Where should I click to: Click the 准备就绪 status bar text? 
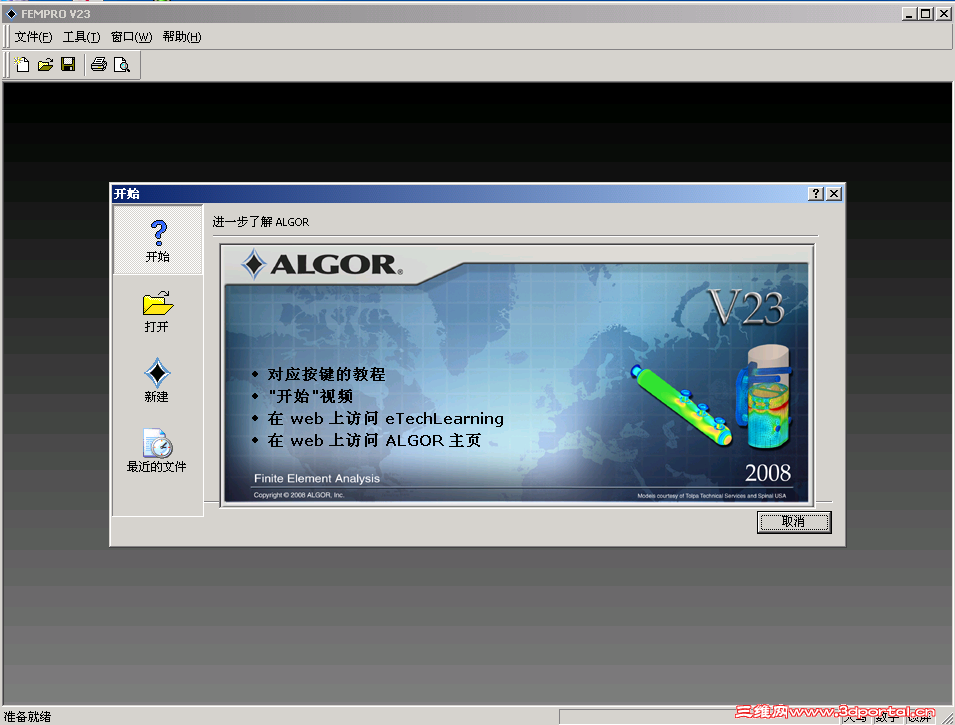point(27,716)
